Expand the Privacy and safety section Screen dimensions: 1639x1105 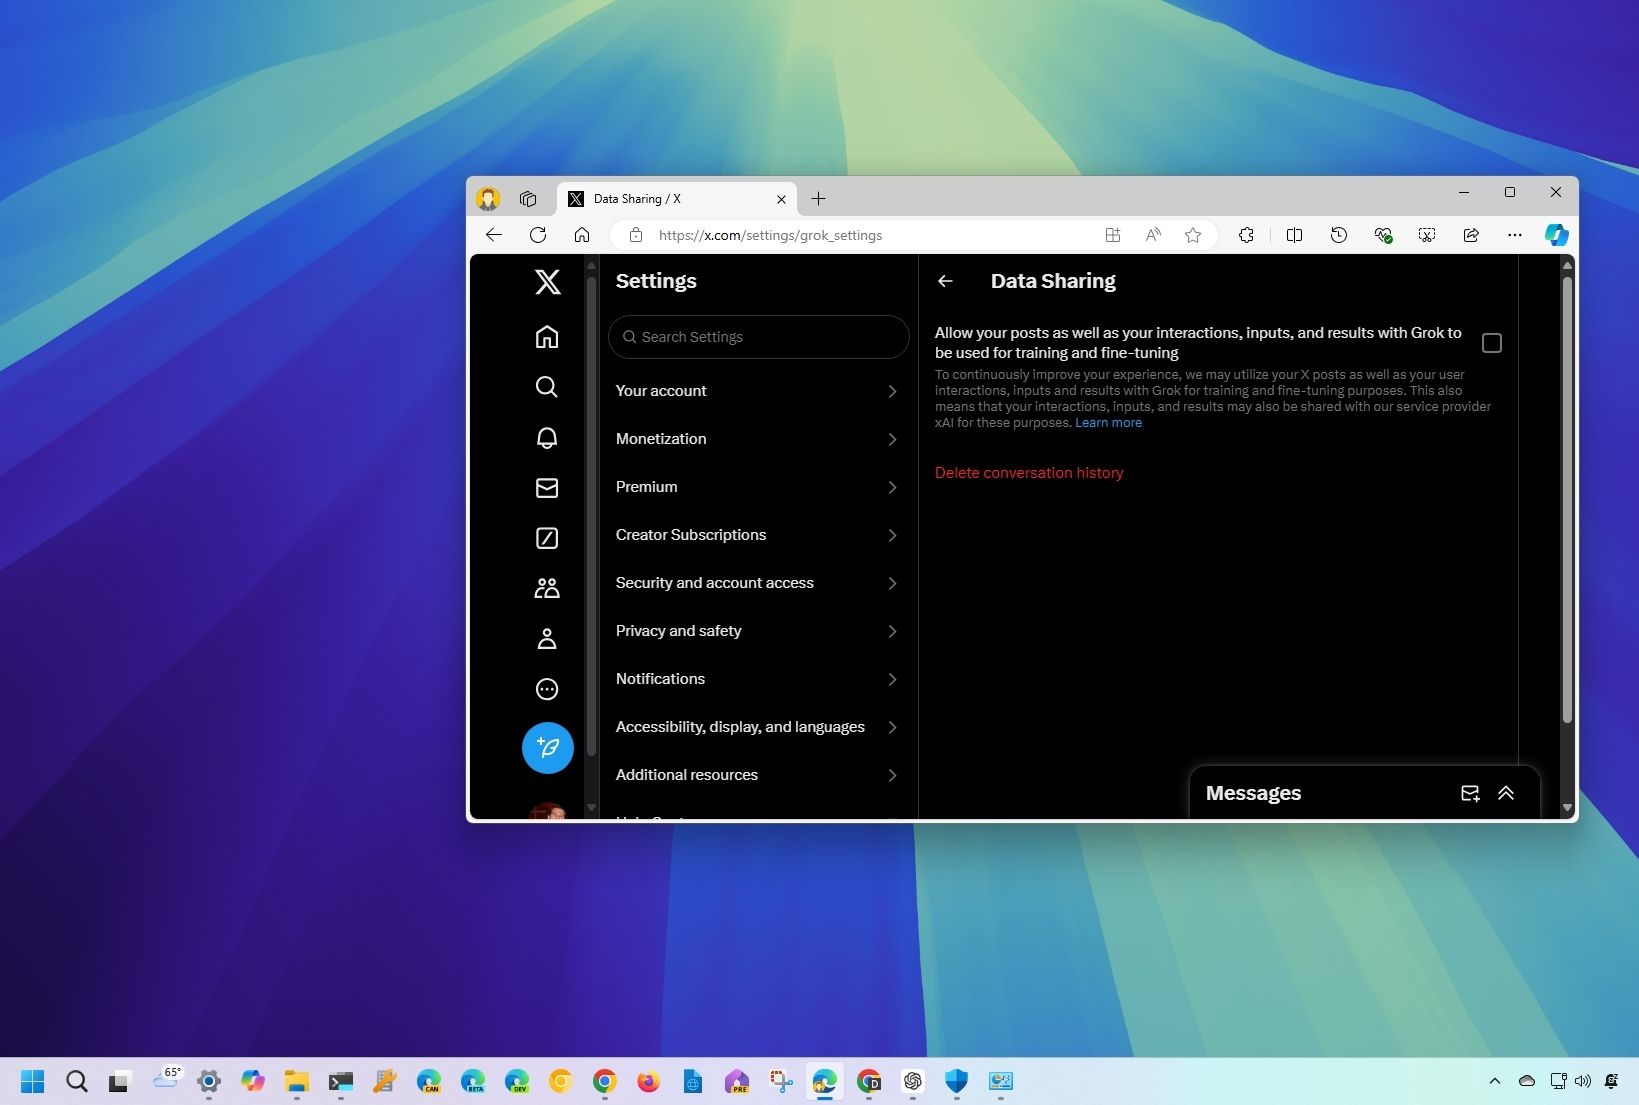coord(757,631)
